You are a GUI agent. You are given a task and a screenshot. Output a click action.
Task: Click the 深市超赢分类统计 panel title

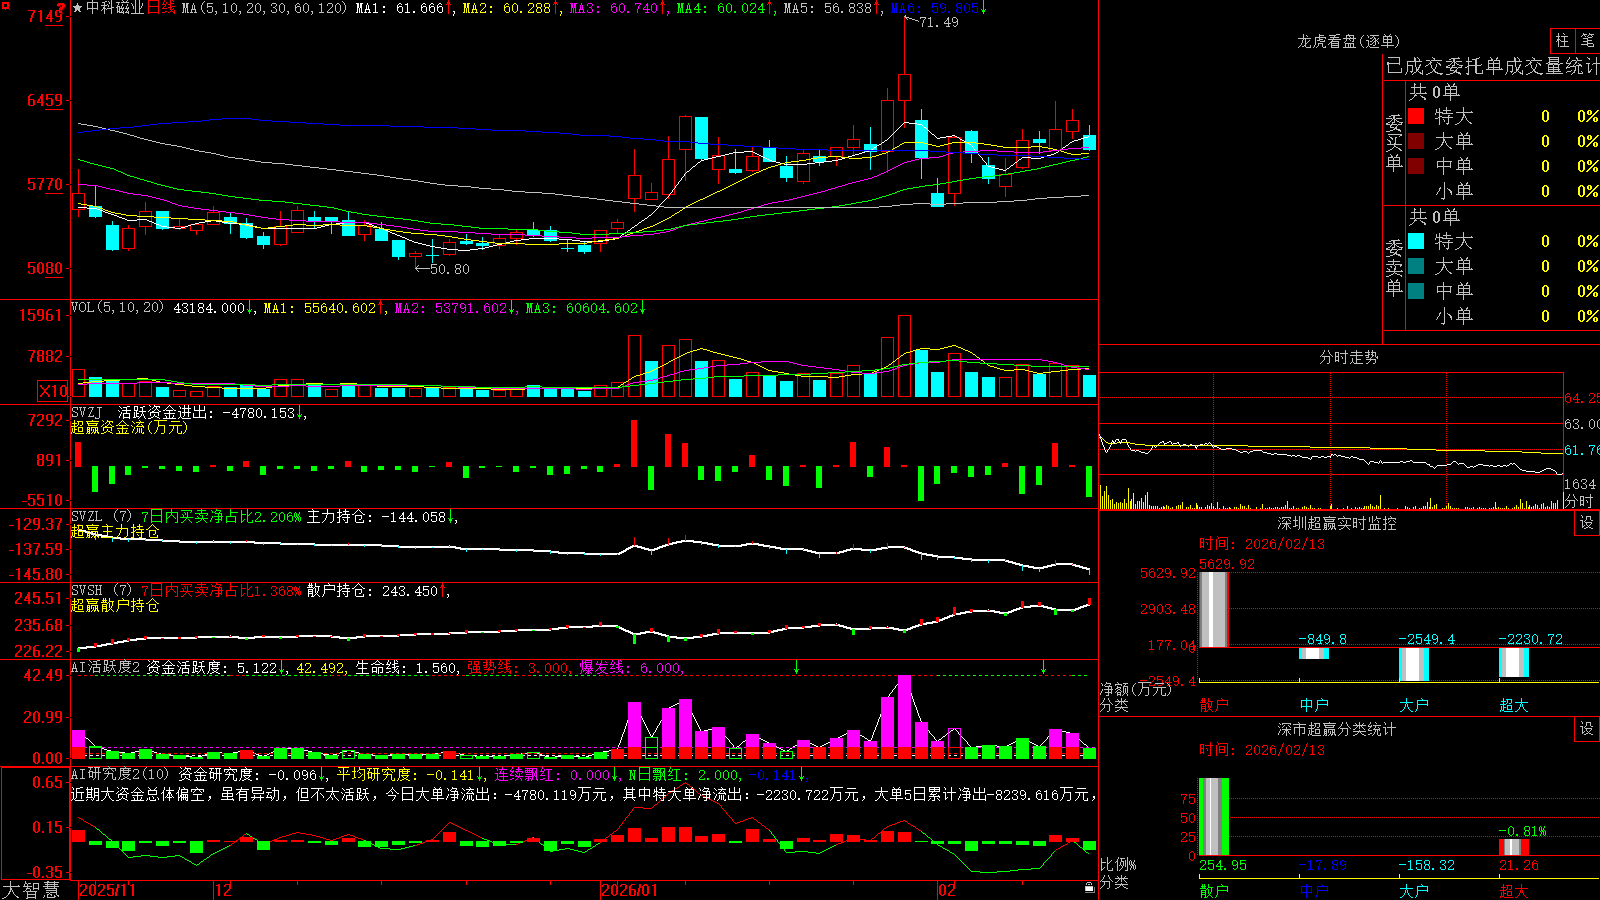(1337, 729)
